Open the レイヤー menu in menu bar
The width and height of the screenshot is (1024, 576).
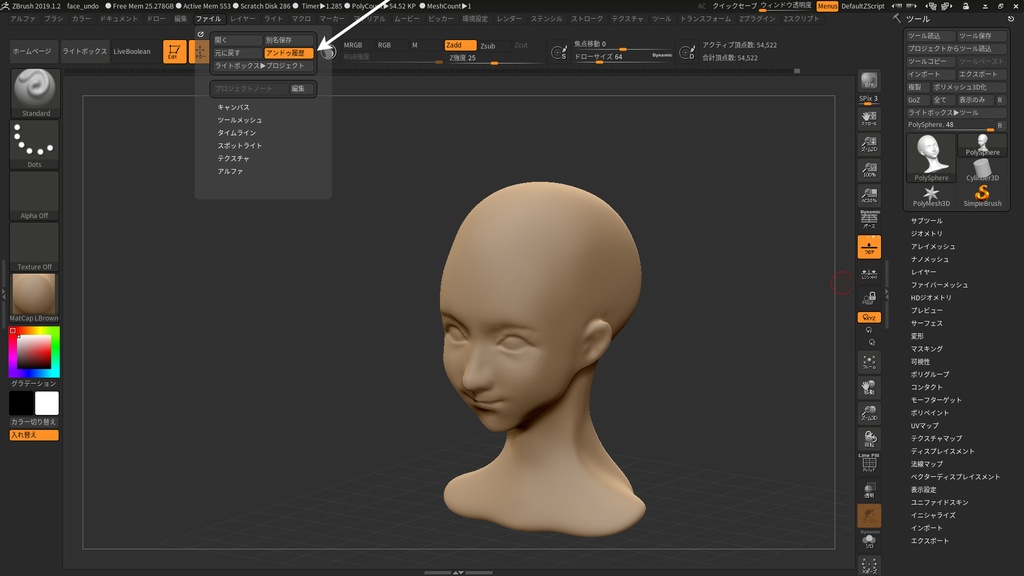pyautogui.click(x=242, y=19)
